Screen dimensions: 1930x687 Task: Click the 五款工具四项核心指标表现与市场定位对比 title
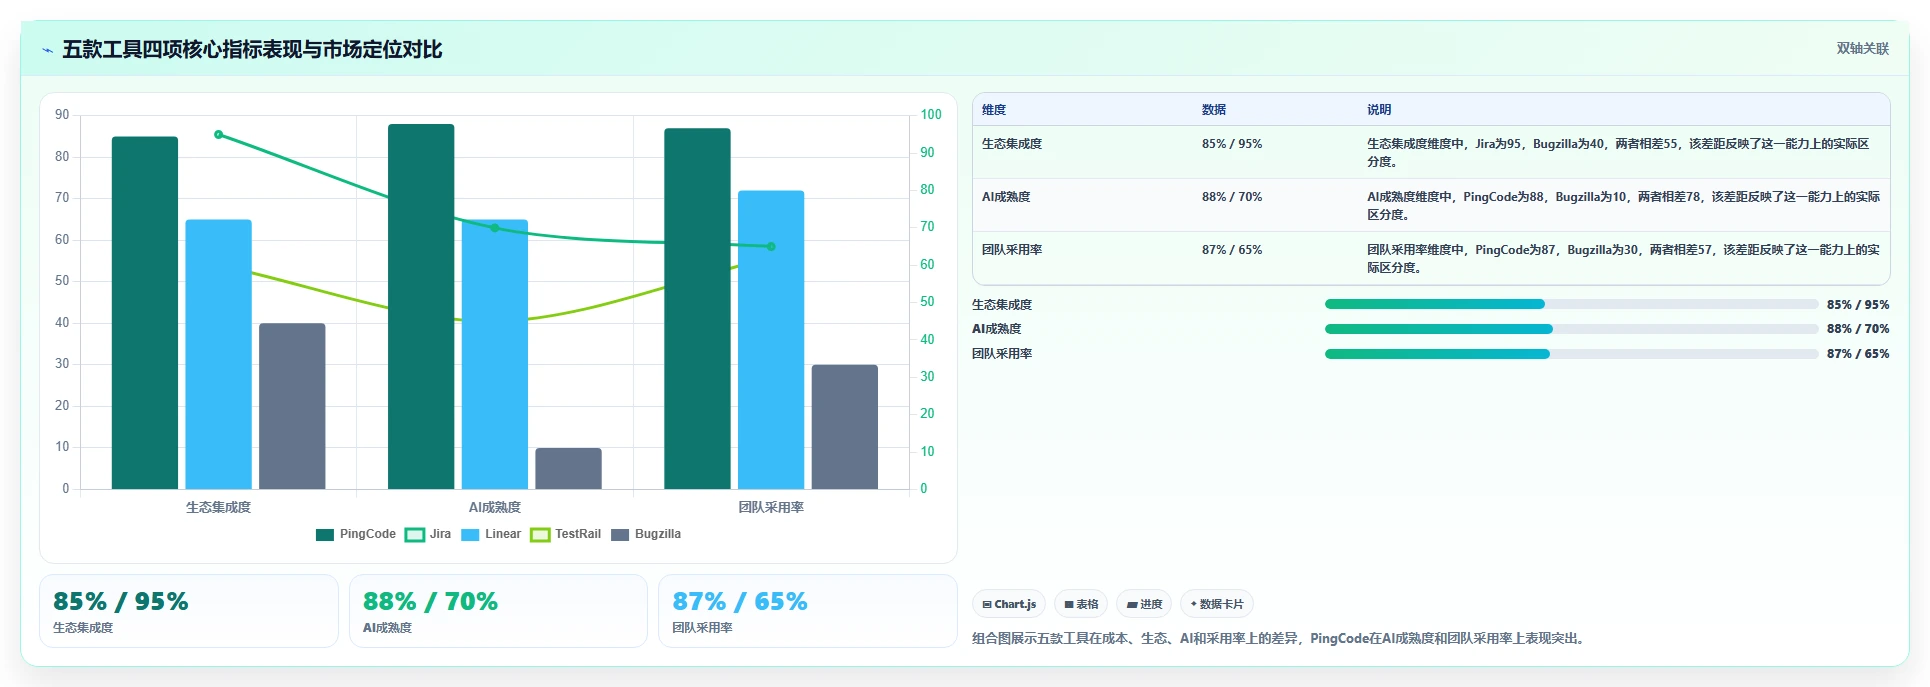[252, 49]
